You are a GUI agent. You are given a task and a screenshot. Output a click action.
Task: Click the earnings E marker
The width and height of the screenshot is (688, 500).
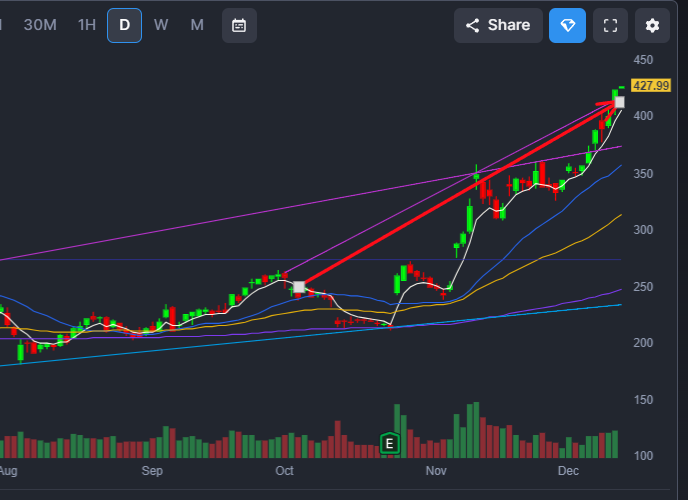pos(390,444)
